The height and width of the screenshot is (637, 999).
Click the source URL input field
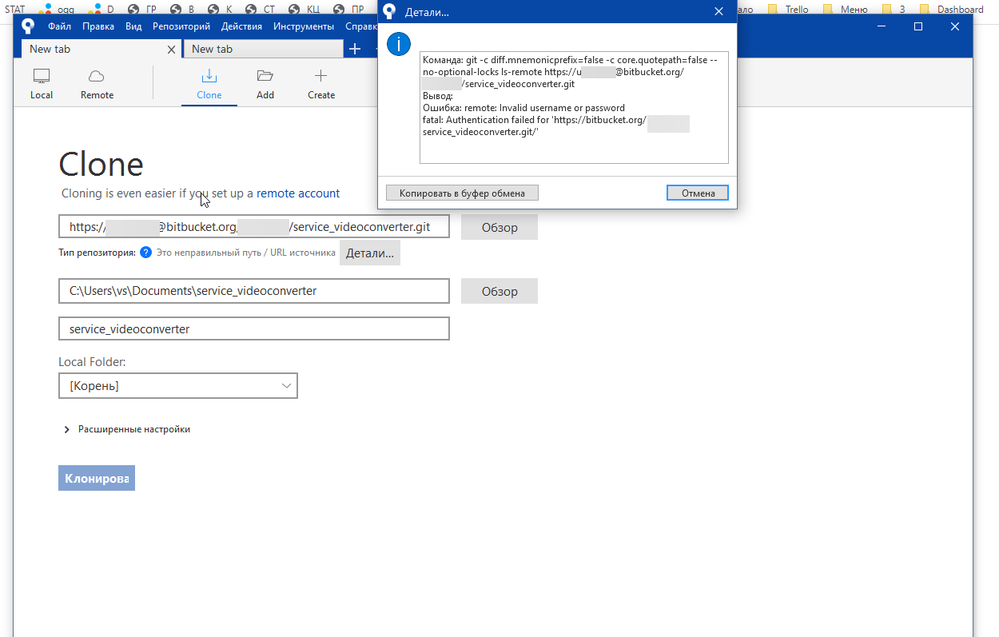click(x=254, y=227)
